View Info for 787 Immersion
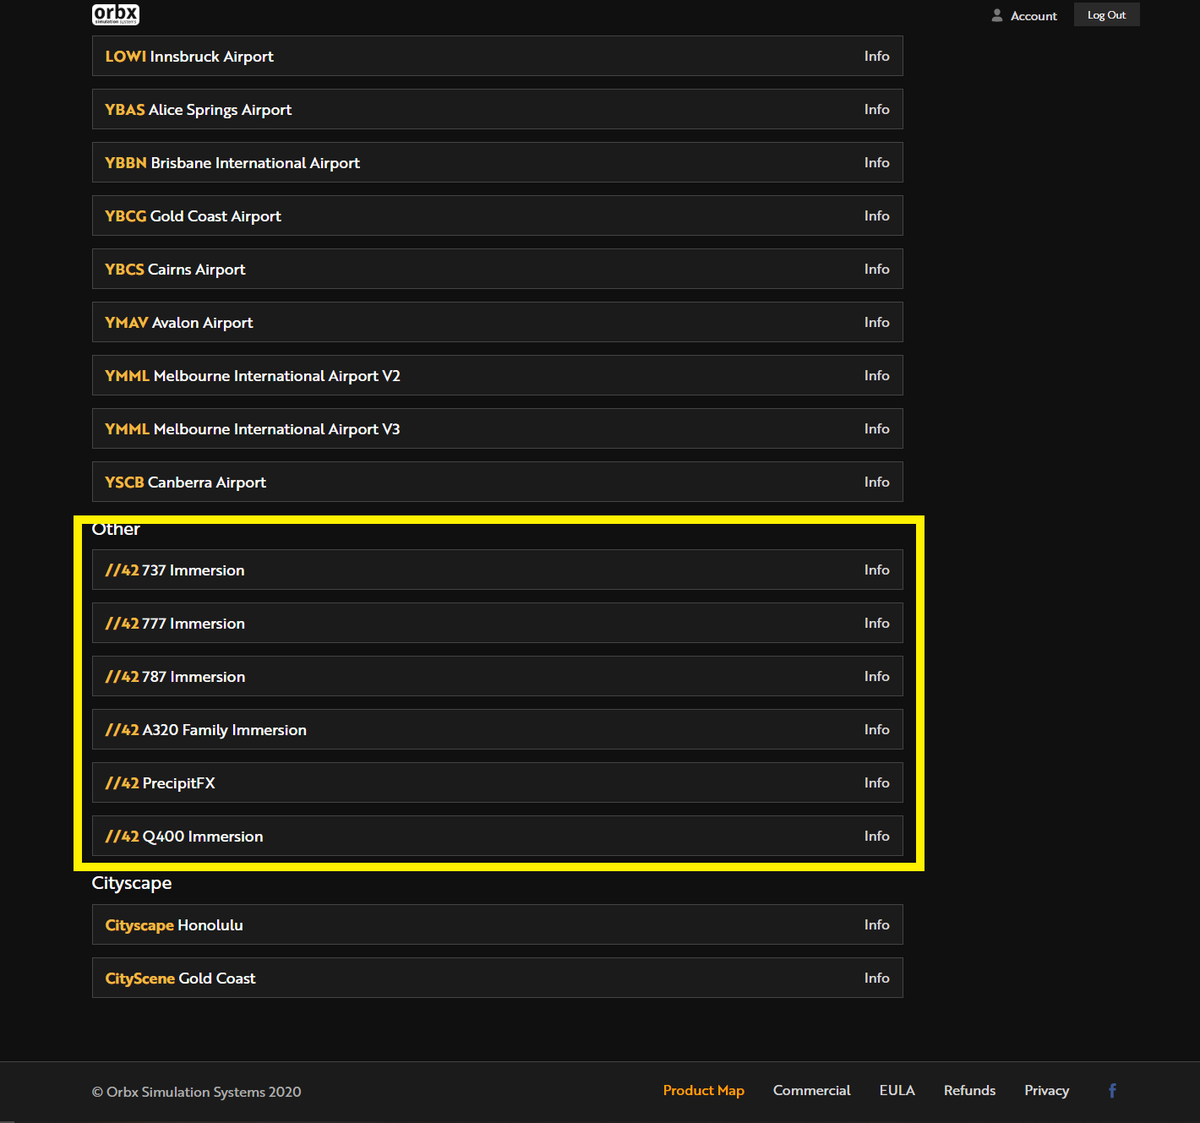The image size is (1200, 1123). pyautogui.click(x=877, y=676)
